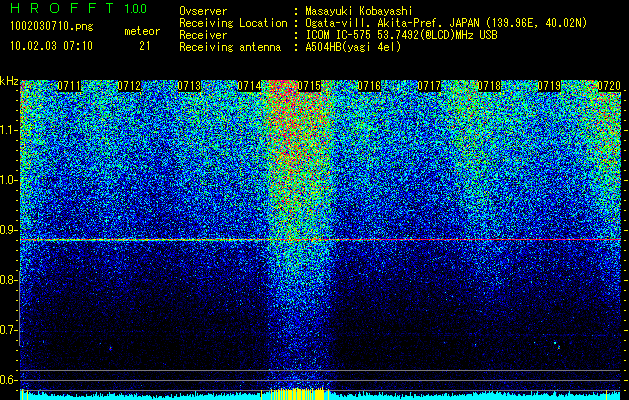Viewport: 629px width, 400px height.
Task: Click the Ogata-vill. Akita-Pref. JAPAN location text
Action: tap(446, 23)
